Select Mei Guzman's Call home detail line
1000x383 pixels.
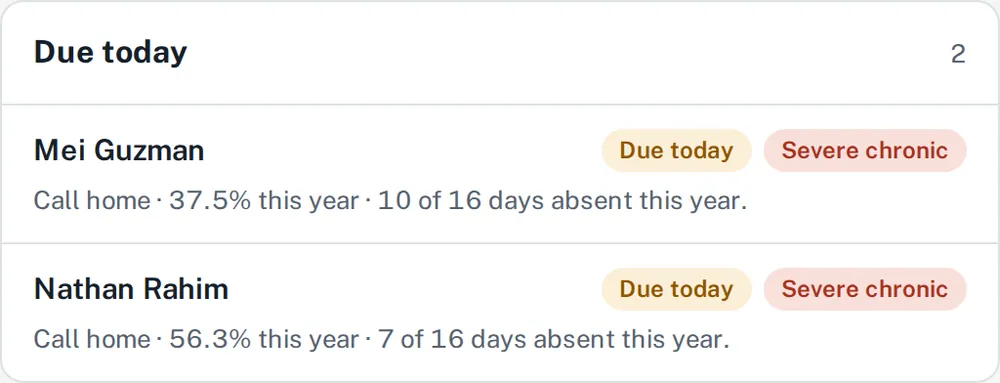[x=390, y=201]
